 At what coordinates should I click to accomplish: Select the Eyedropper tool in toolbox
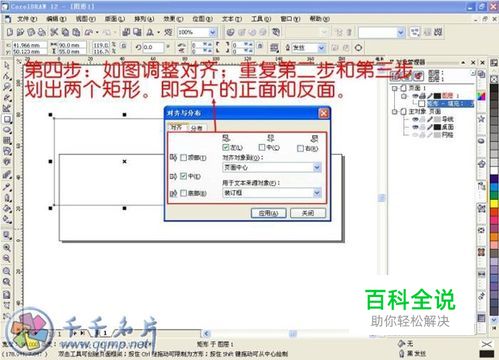(7, 187)
